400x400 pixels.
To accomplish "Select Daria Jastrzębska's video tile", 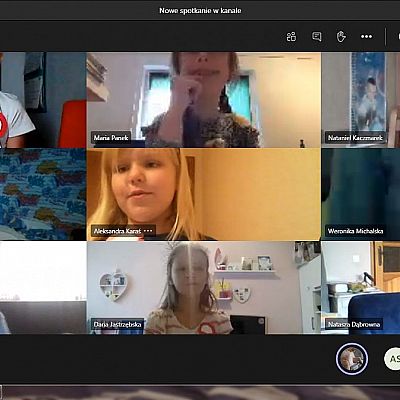I will point(204,288).
